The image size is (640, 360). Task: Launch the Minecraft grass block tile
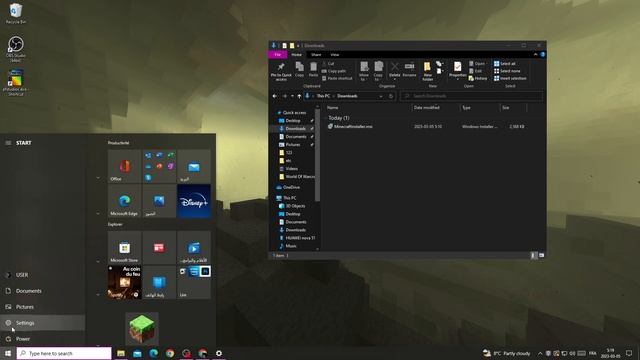(x=142, y=329)
